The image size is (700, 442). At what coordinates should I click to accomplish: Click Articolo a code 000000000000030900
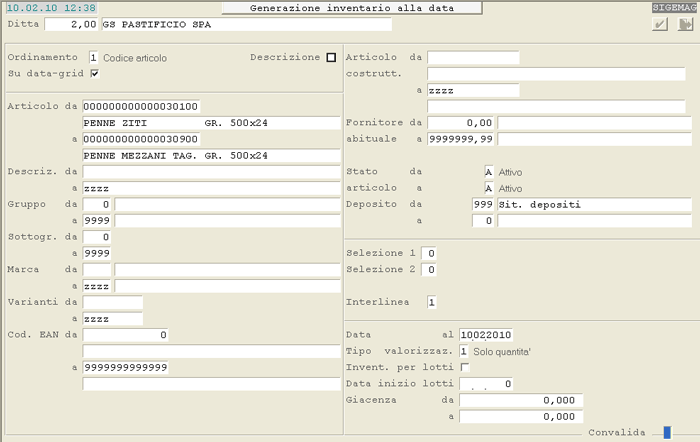[141, 139]
